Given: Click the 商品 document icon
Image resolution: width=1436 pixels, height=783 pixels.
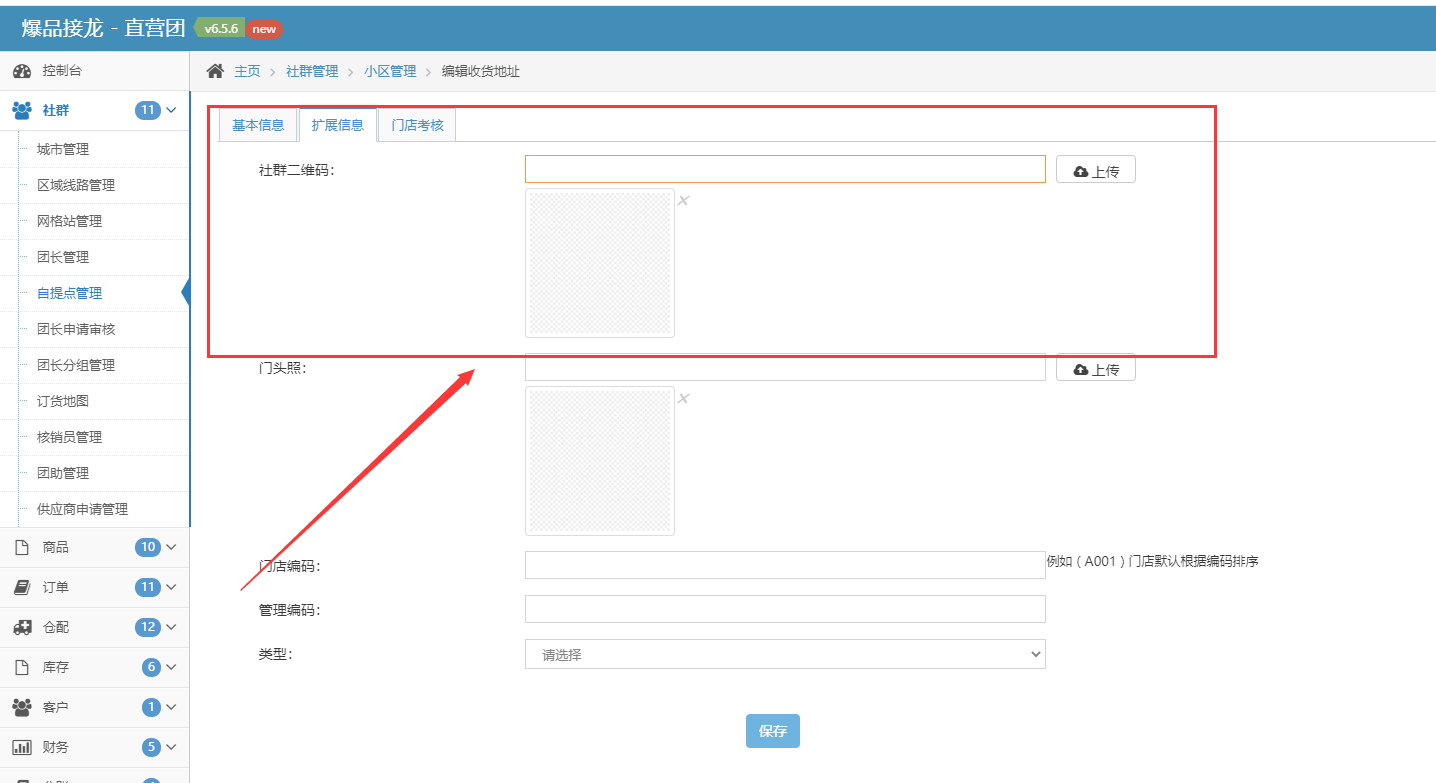Looking at the screenshot, I should 21,547.
